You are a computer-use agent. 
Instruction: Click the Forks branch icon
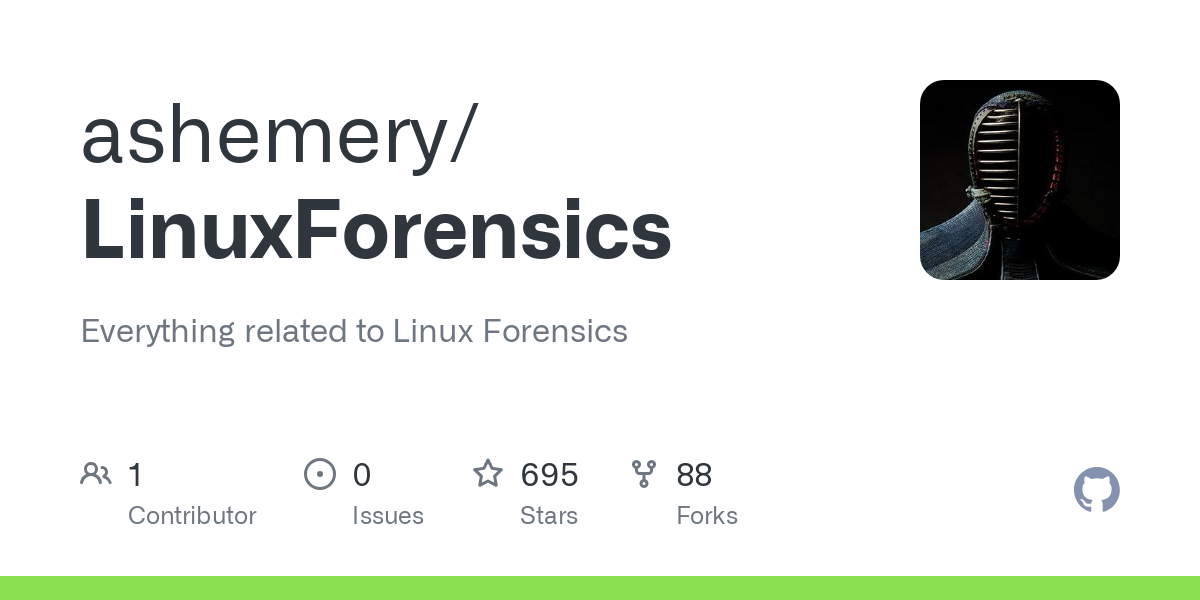(x=644, y=474)
